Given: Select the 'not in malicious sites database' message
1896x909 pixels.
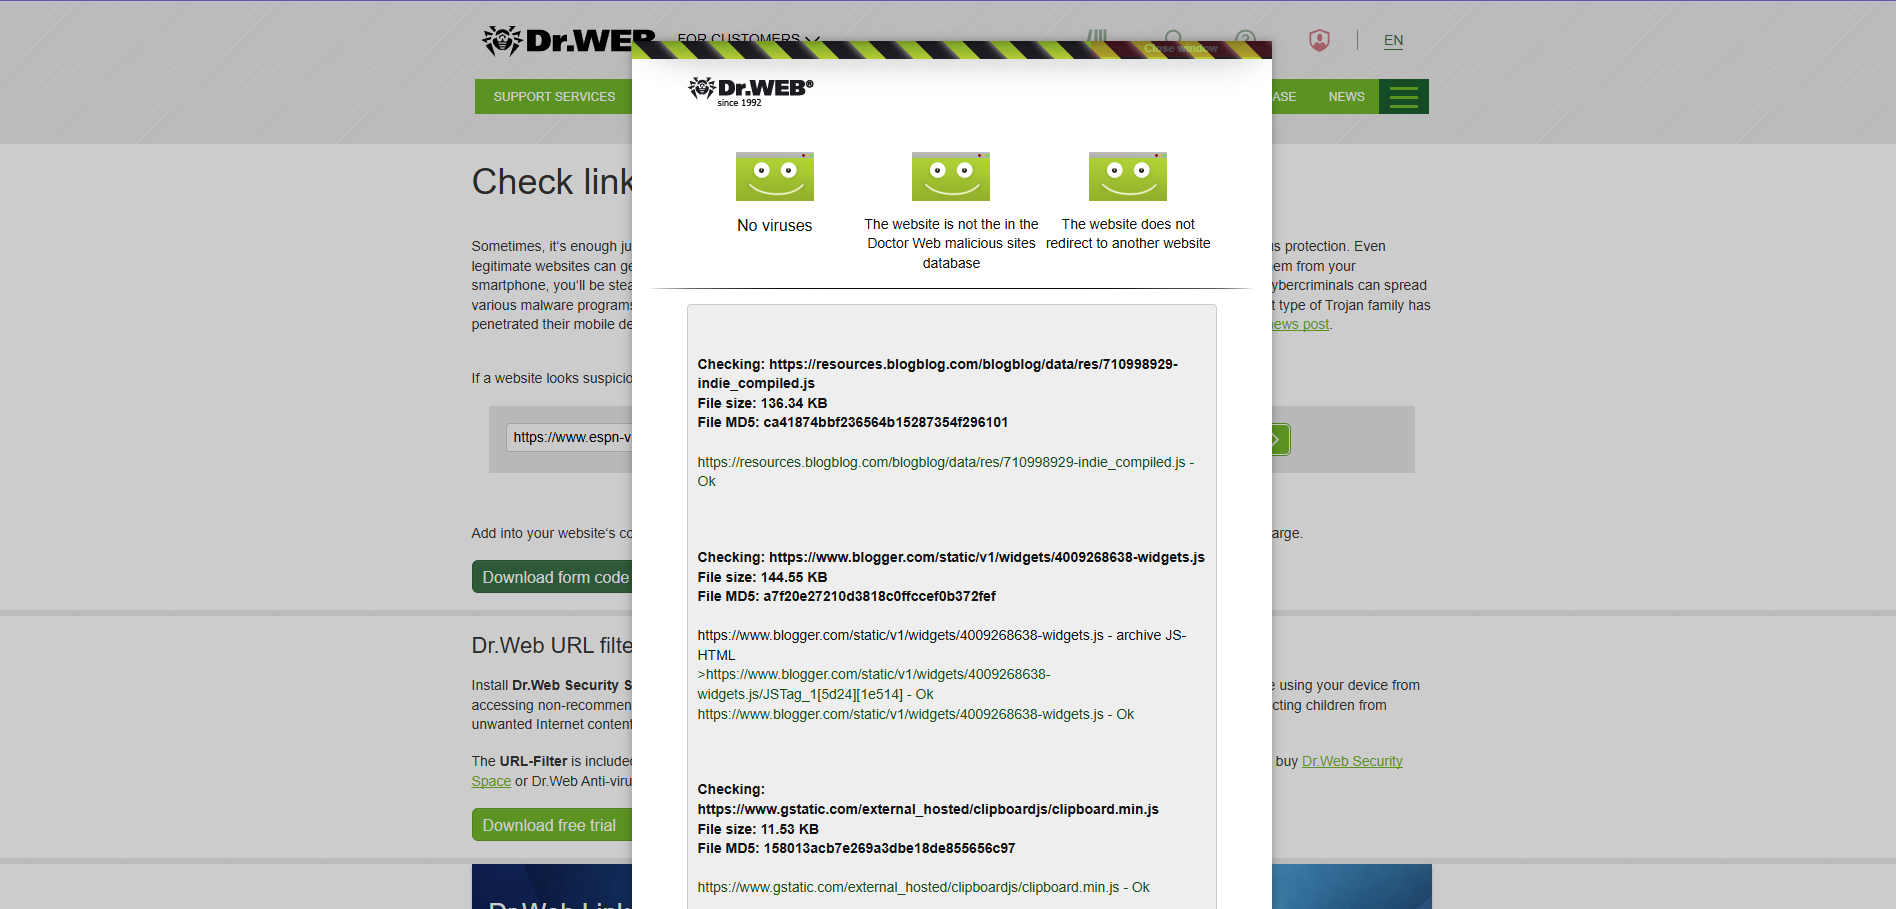Looking at the screenshot, I should 951,244.
